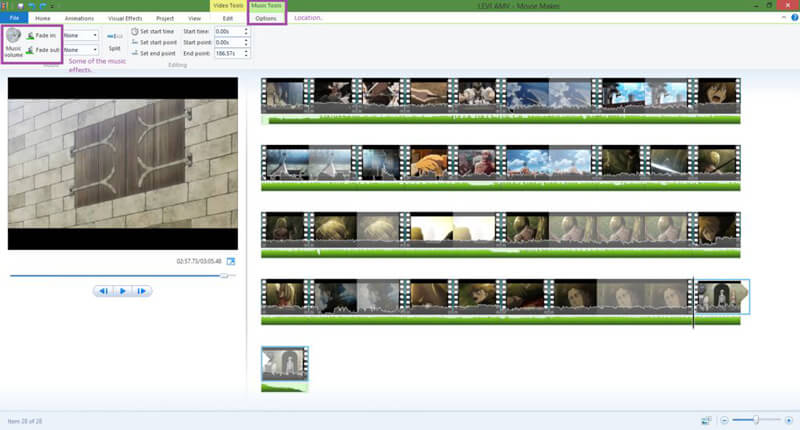The height and width of the screenshot is (430, 800).
Task: Open the Music volume control
Action: point(13,43)
